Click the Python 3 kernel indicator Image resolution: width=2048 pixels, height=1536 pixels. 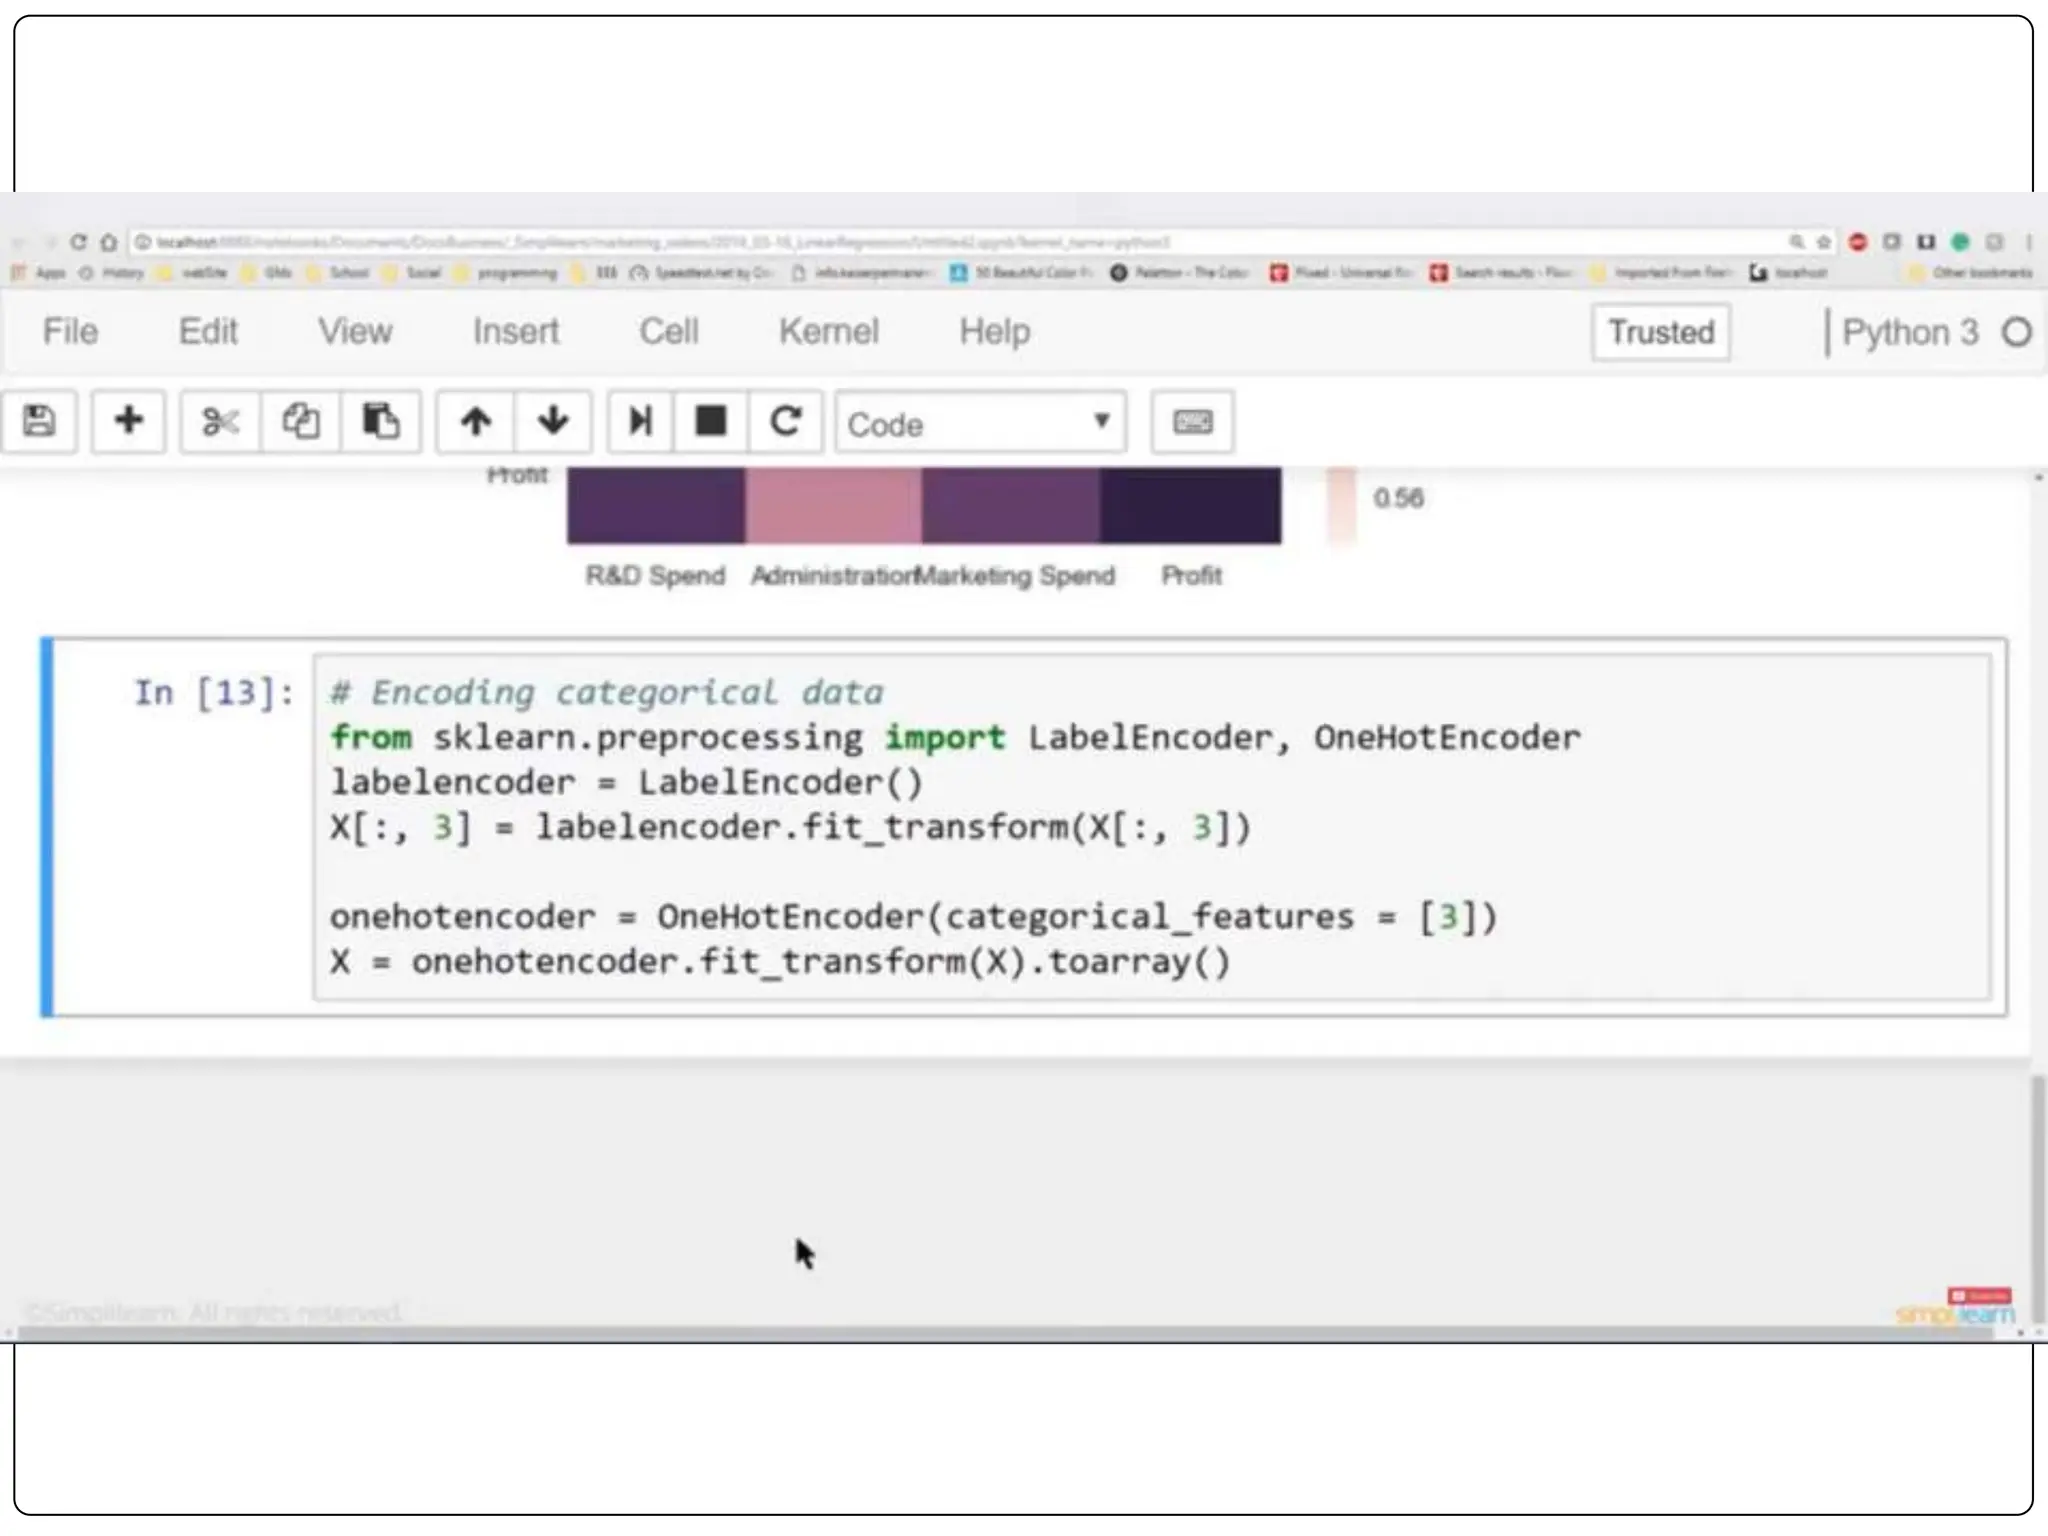pos(1909,332)
